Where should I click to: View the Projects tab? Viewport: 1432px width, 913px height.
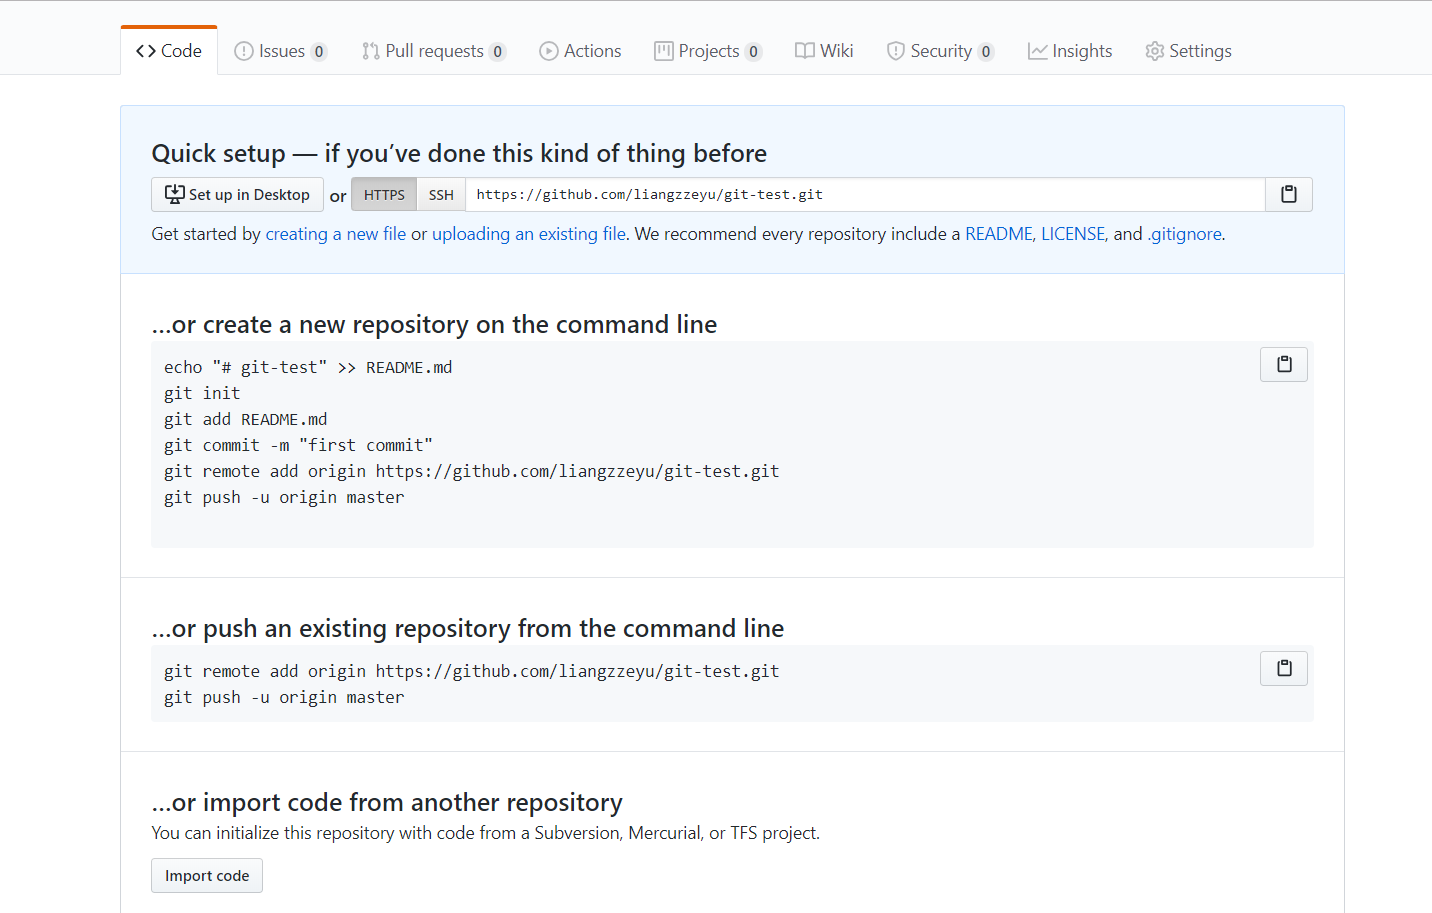coord(707,51)
